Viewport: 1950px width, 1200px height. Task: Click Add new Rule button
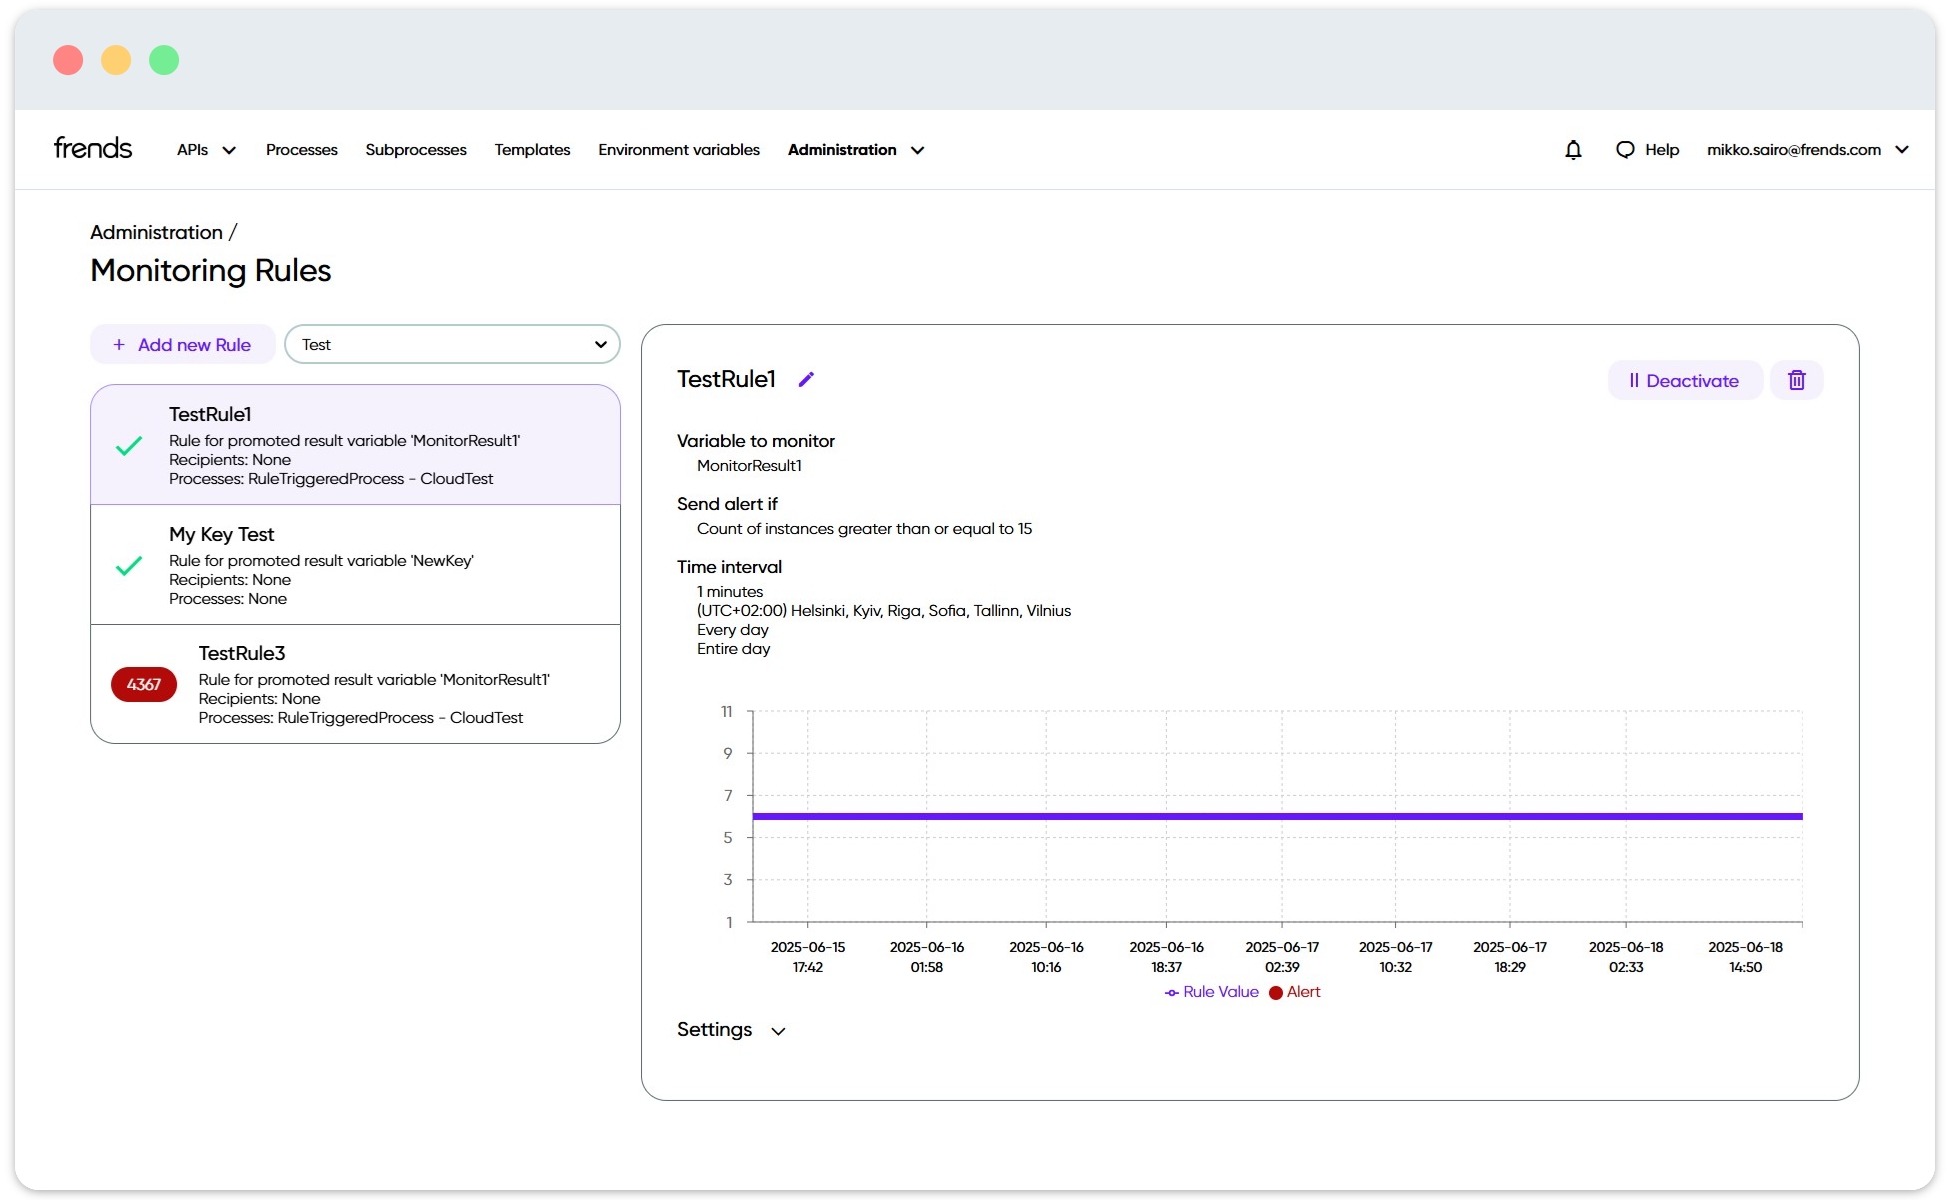click(x=182, y=344)
